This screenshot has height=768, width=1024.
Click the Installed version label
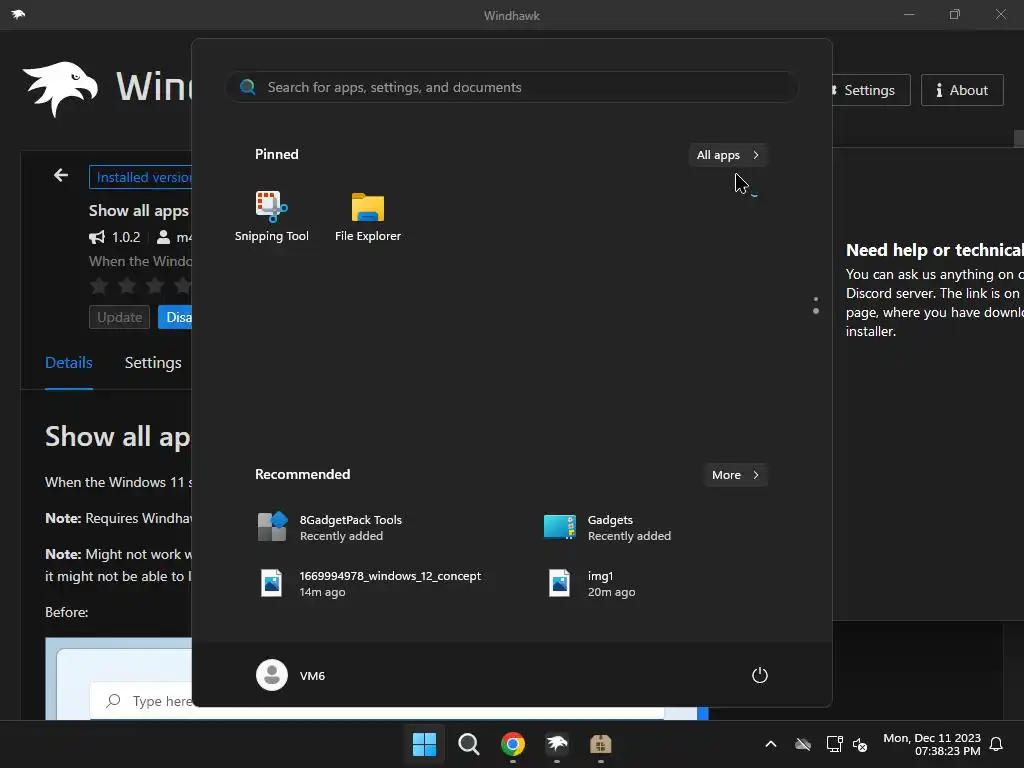(141, 177)
